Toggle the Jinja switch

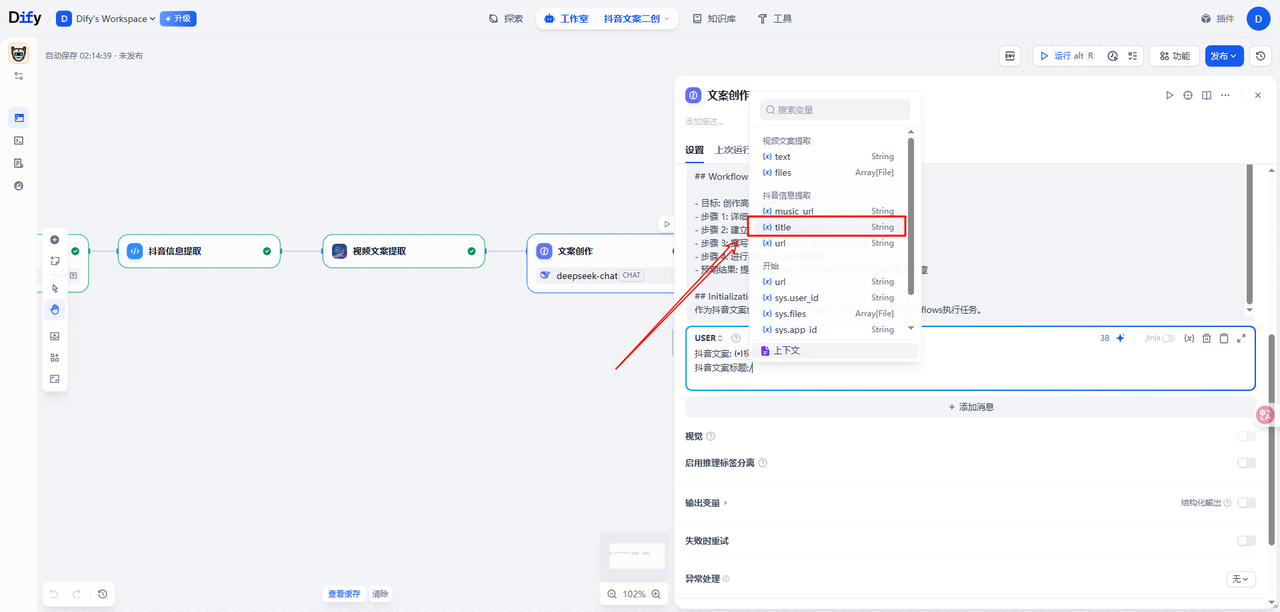coord(1167,338)
